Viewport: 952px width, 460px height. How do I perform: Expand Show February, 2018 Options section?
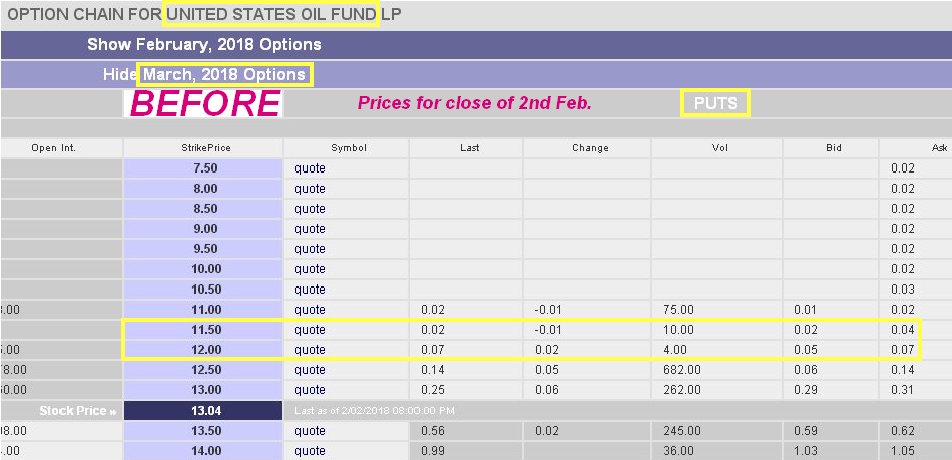[x=204, y=45]
